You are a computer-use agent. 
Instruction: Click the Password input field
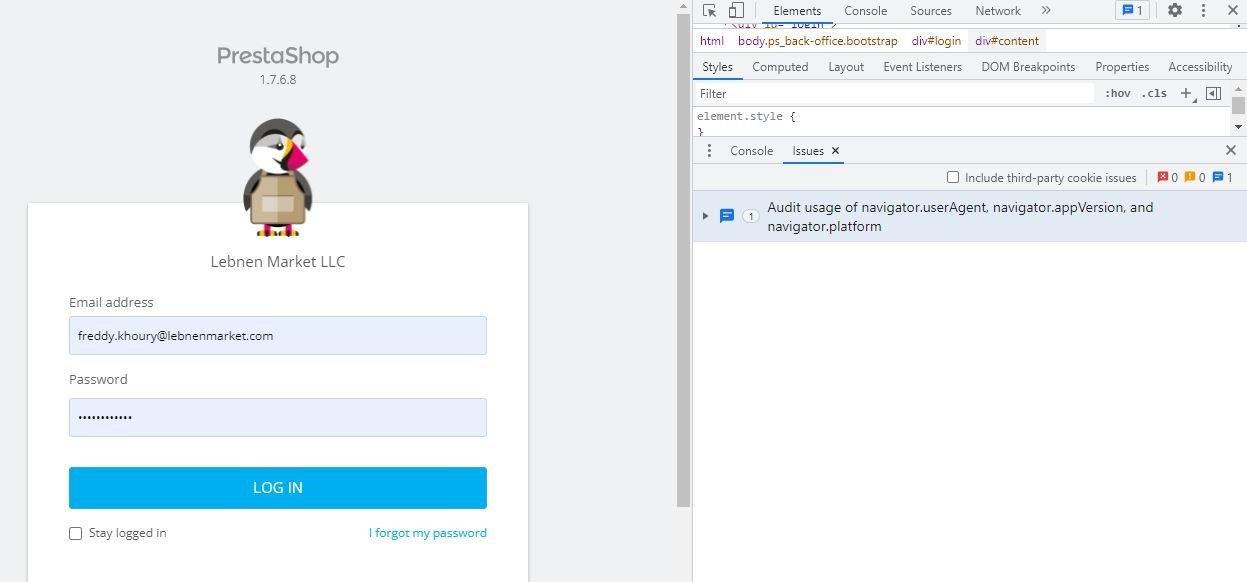pyautogui.click(x=278, y=417)
